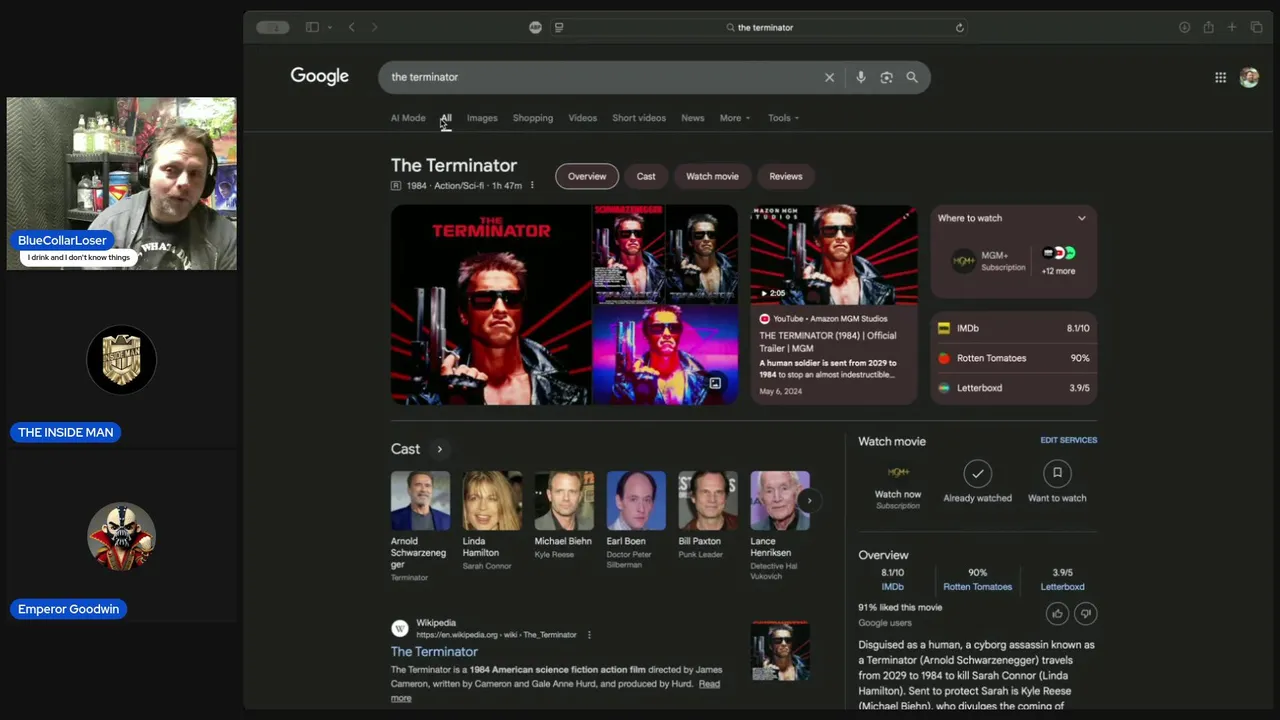Open the reader view icon in address bar
Screen dimensions: 1280x720
coord(559,27)
